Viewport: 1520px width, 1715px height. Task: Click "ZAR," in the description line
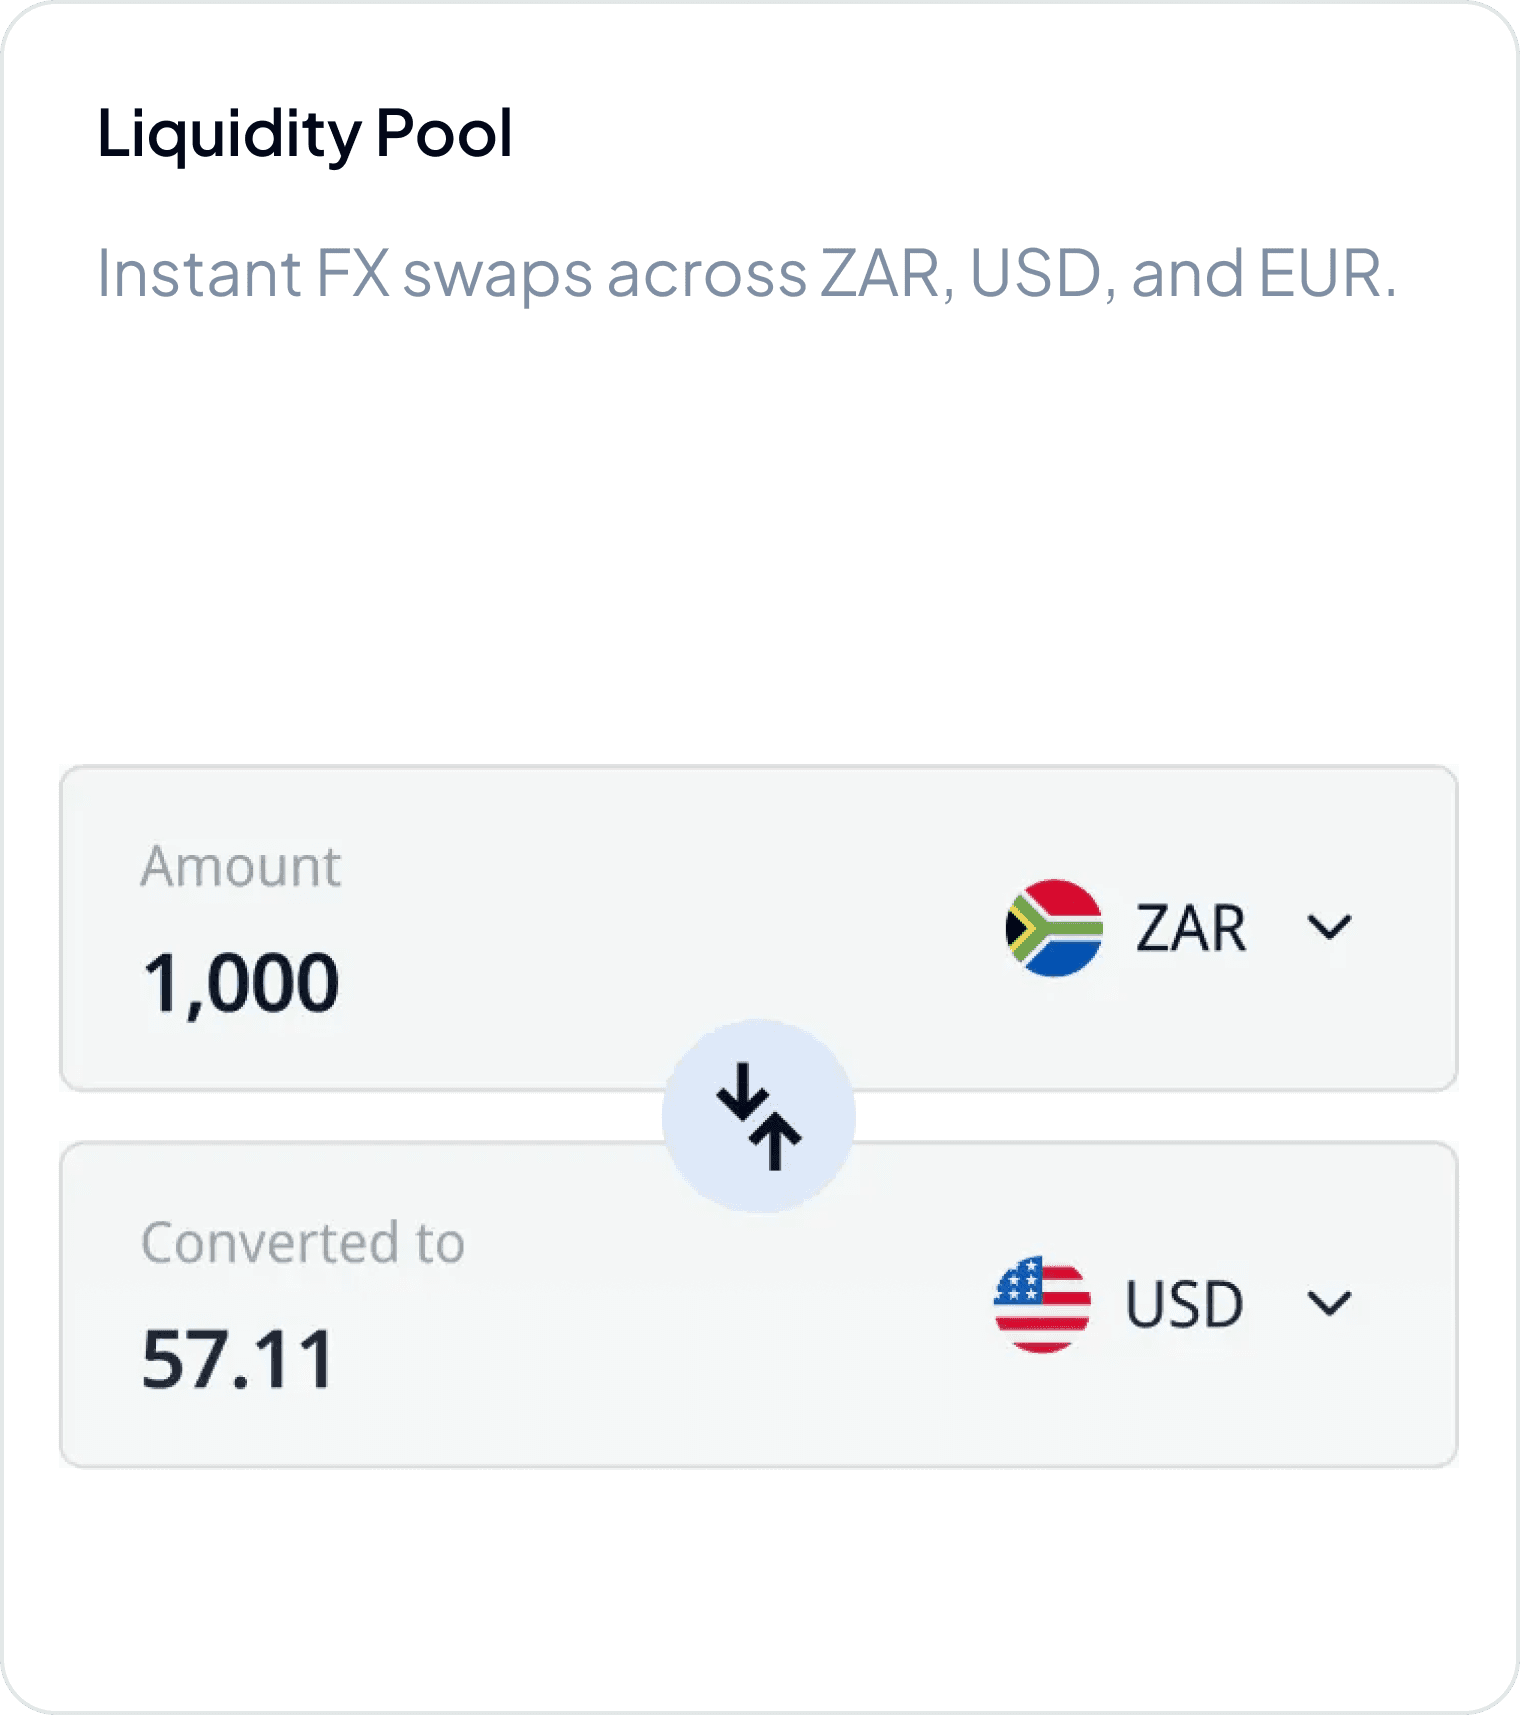[x=887, y=273]
